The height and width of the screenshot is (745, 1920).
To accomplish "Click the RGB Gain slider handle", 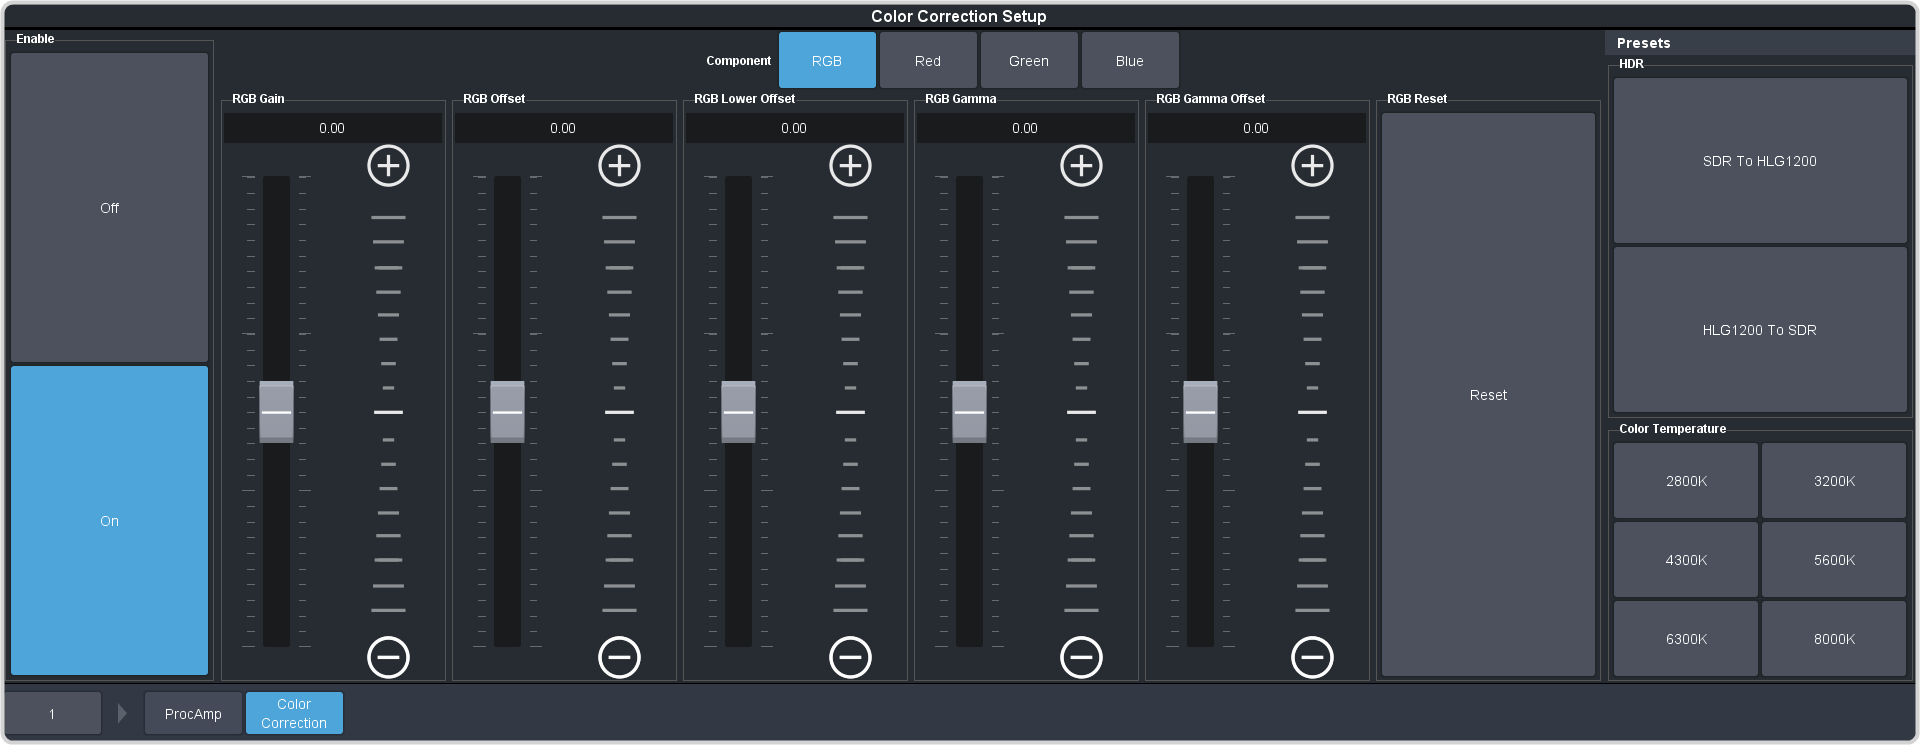I will coord(276,411).
